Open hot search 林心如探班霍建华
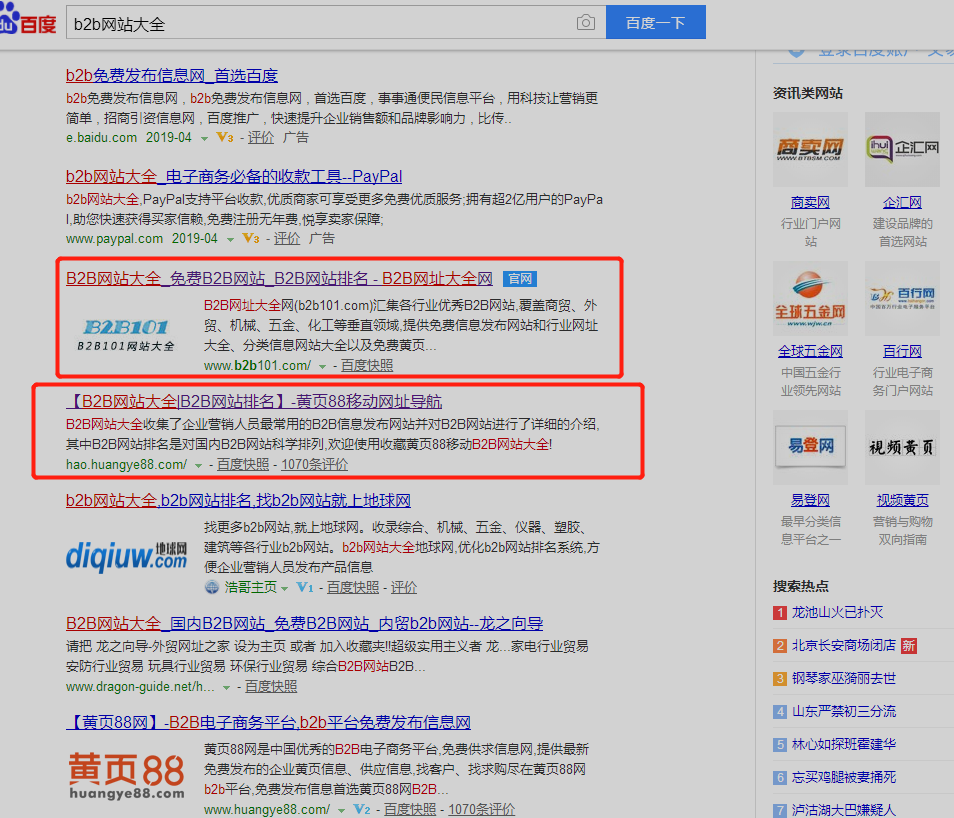 click(843, 744)
